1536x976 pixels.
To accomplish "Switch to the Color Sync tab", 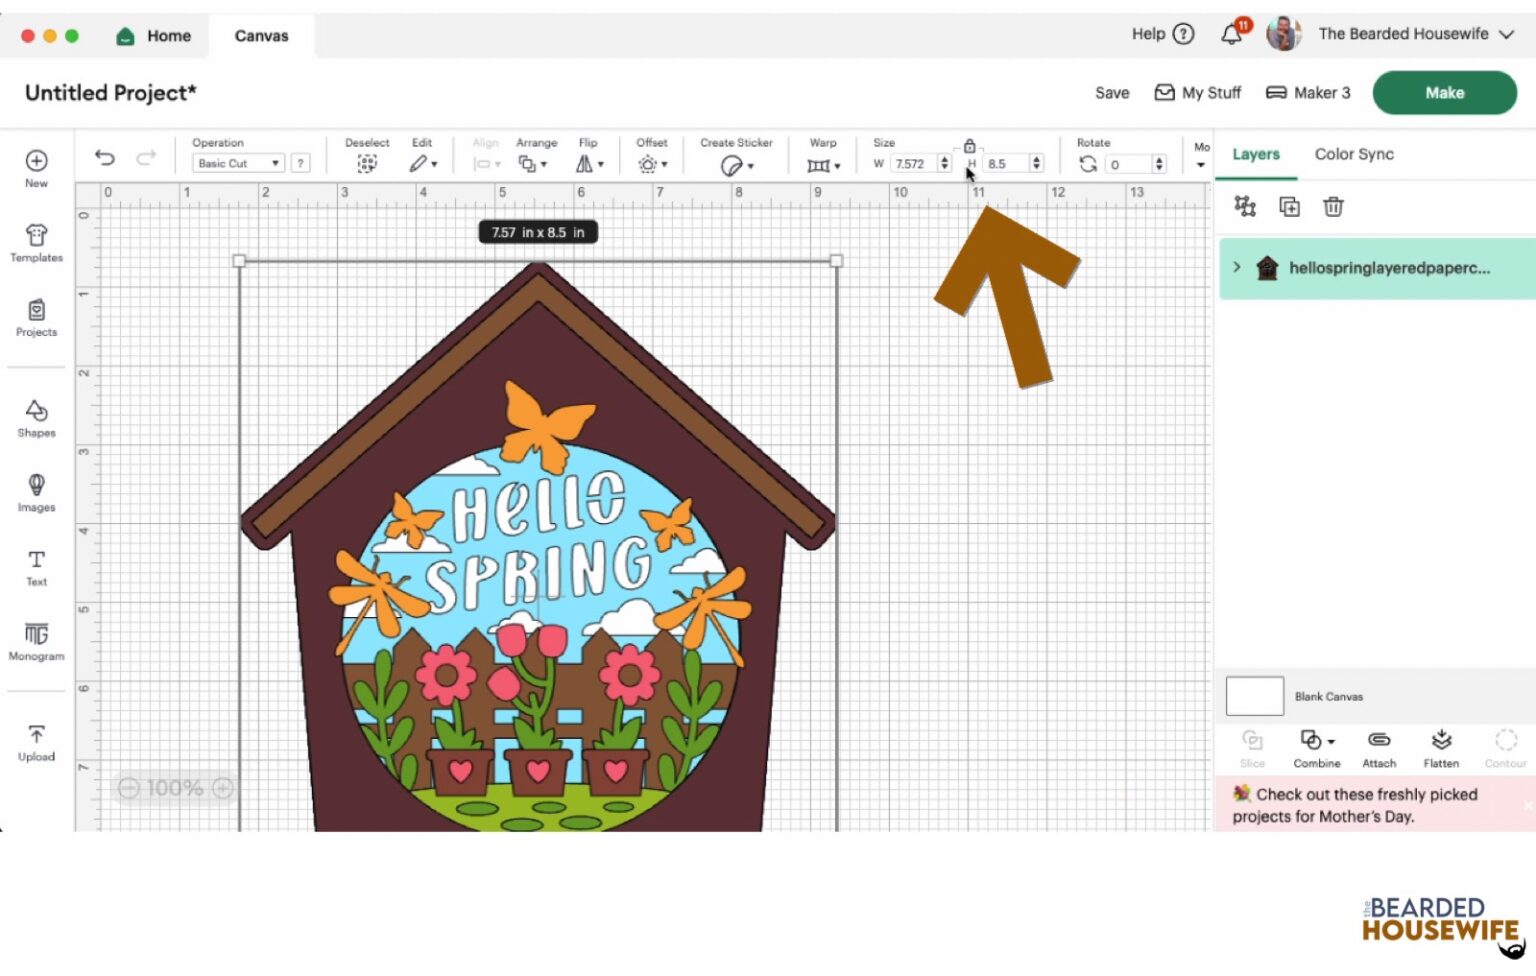I will 1354,154.
